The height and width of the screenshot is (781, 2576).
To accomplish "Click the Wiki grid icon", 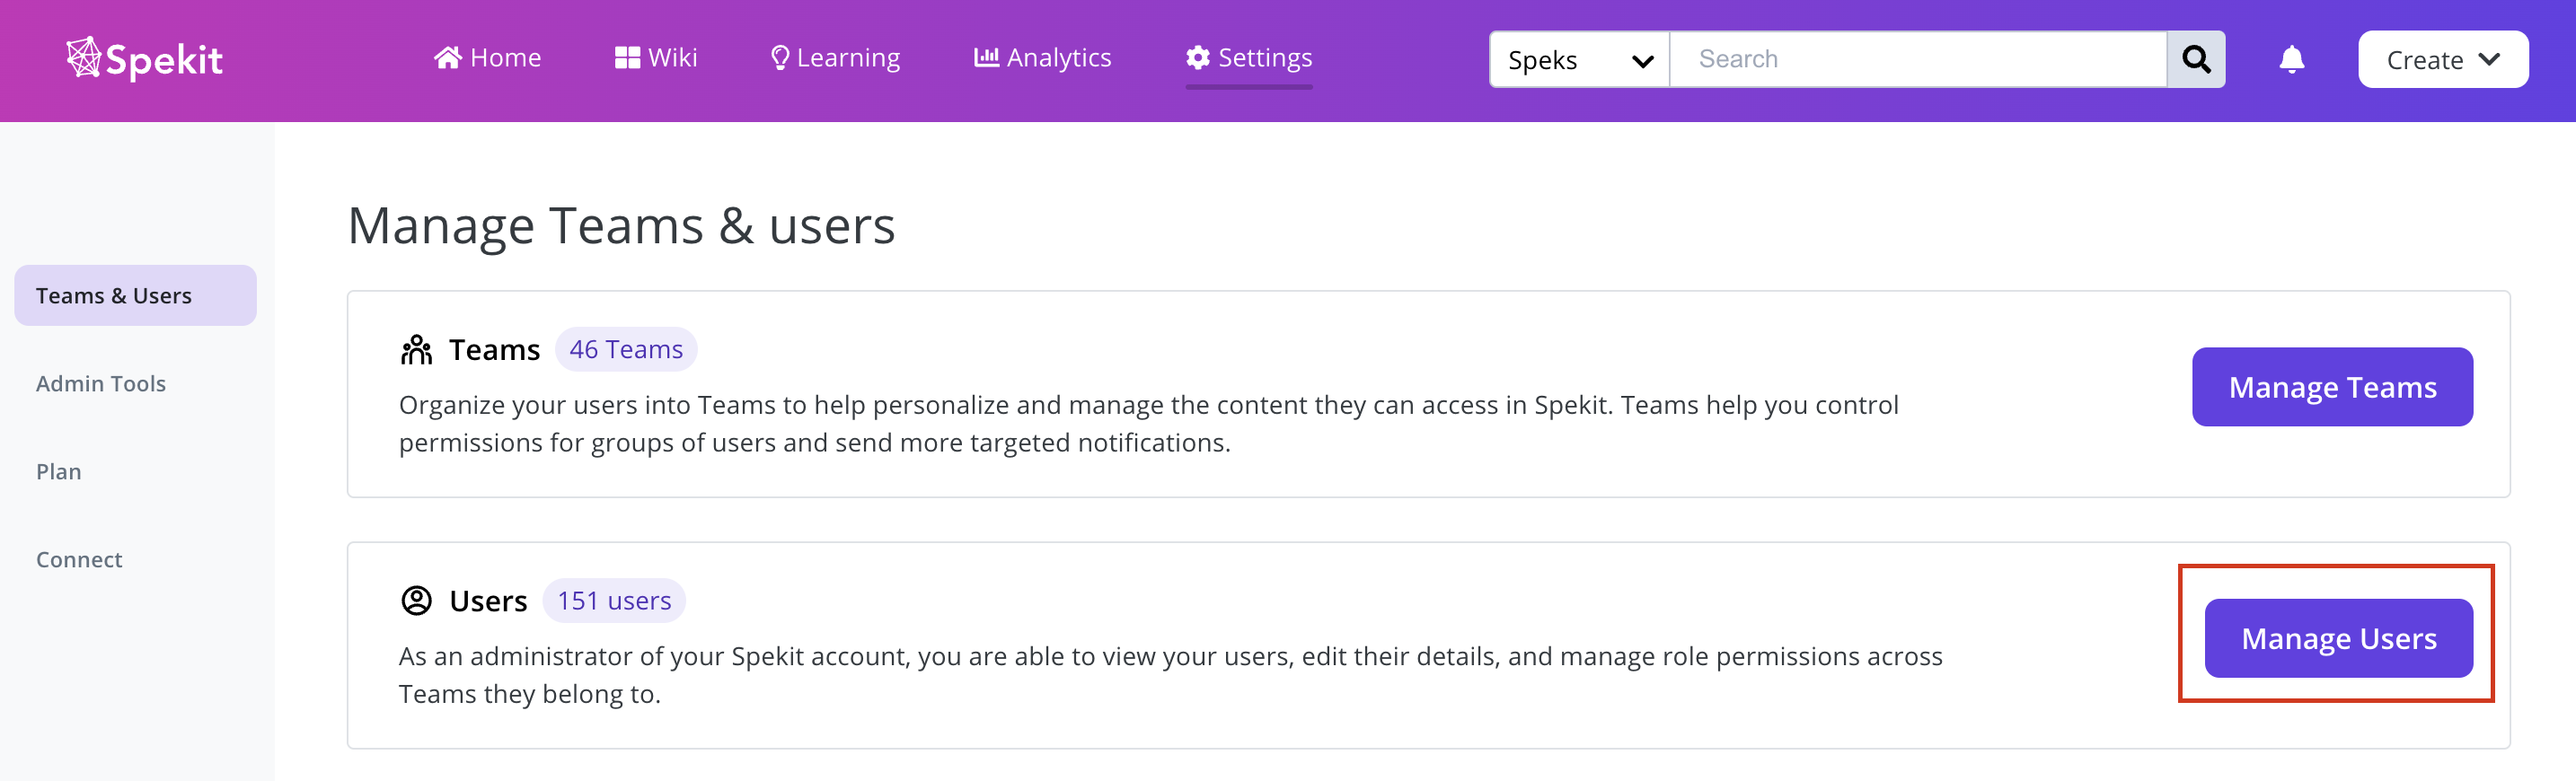I will click(x=627, y=58).
